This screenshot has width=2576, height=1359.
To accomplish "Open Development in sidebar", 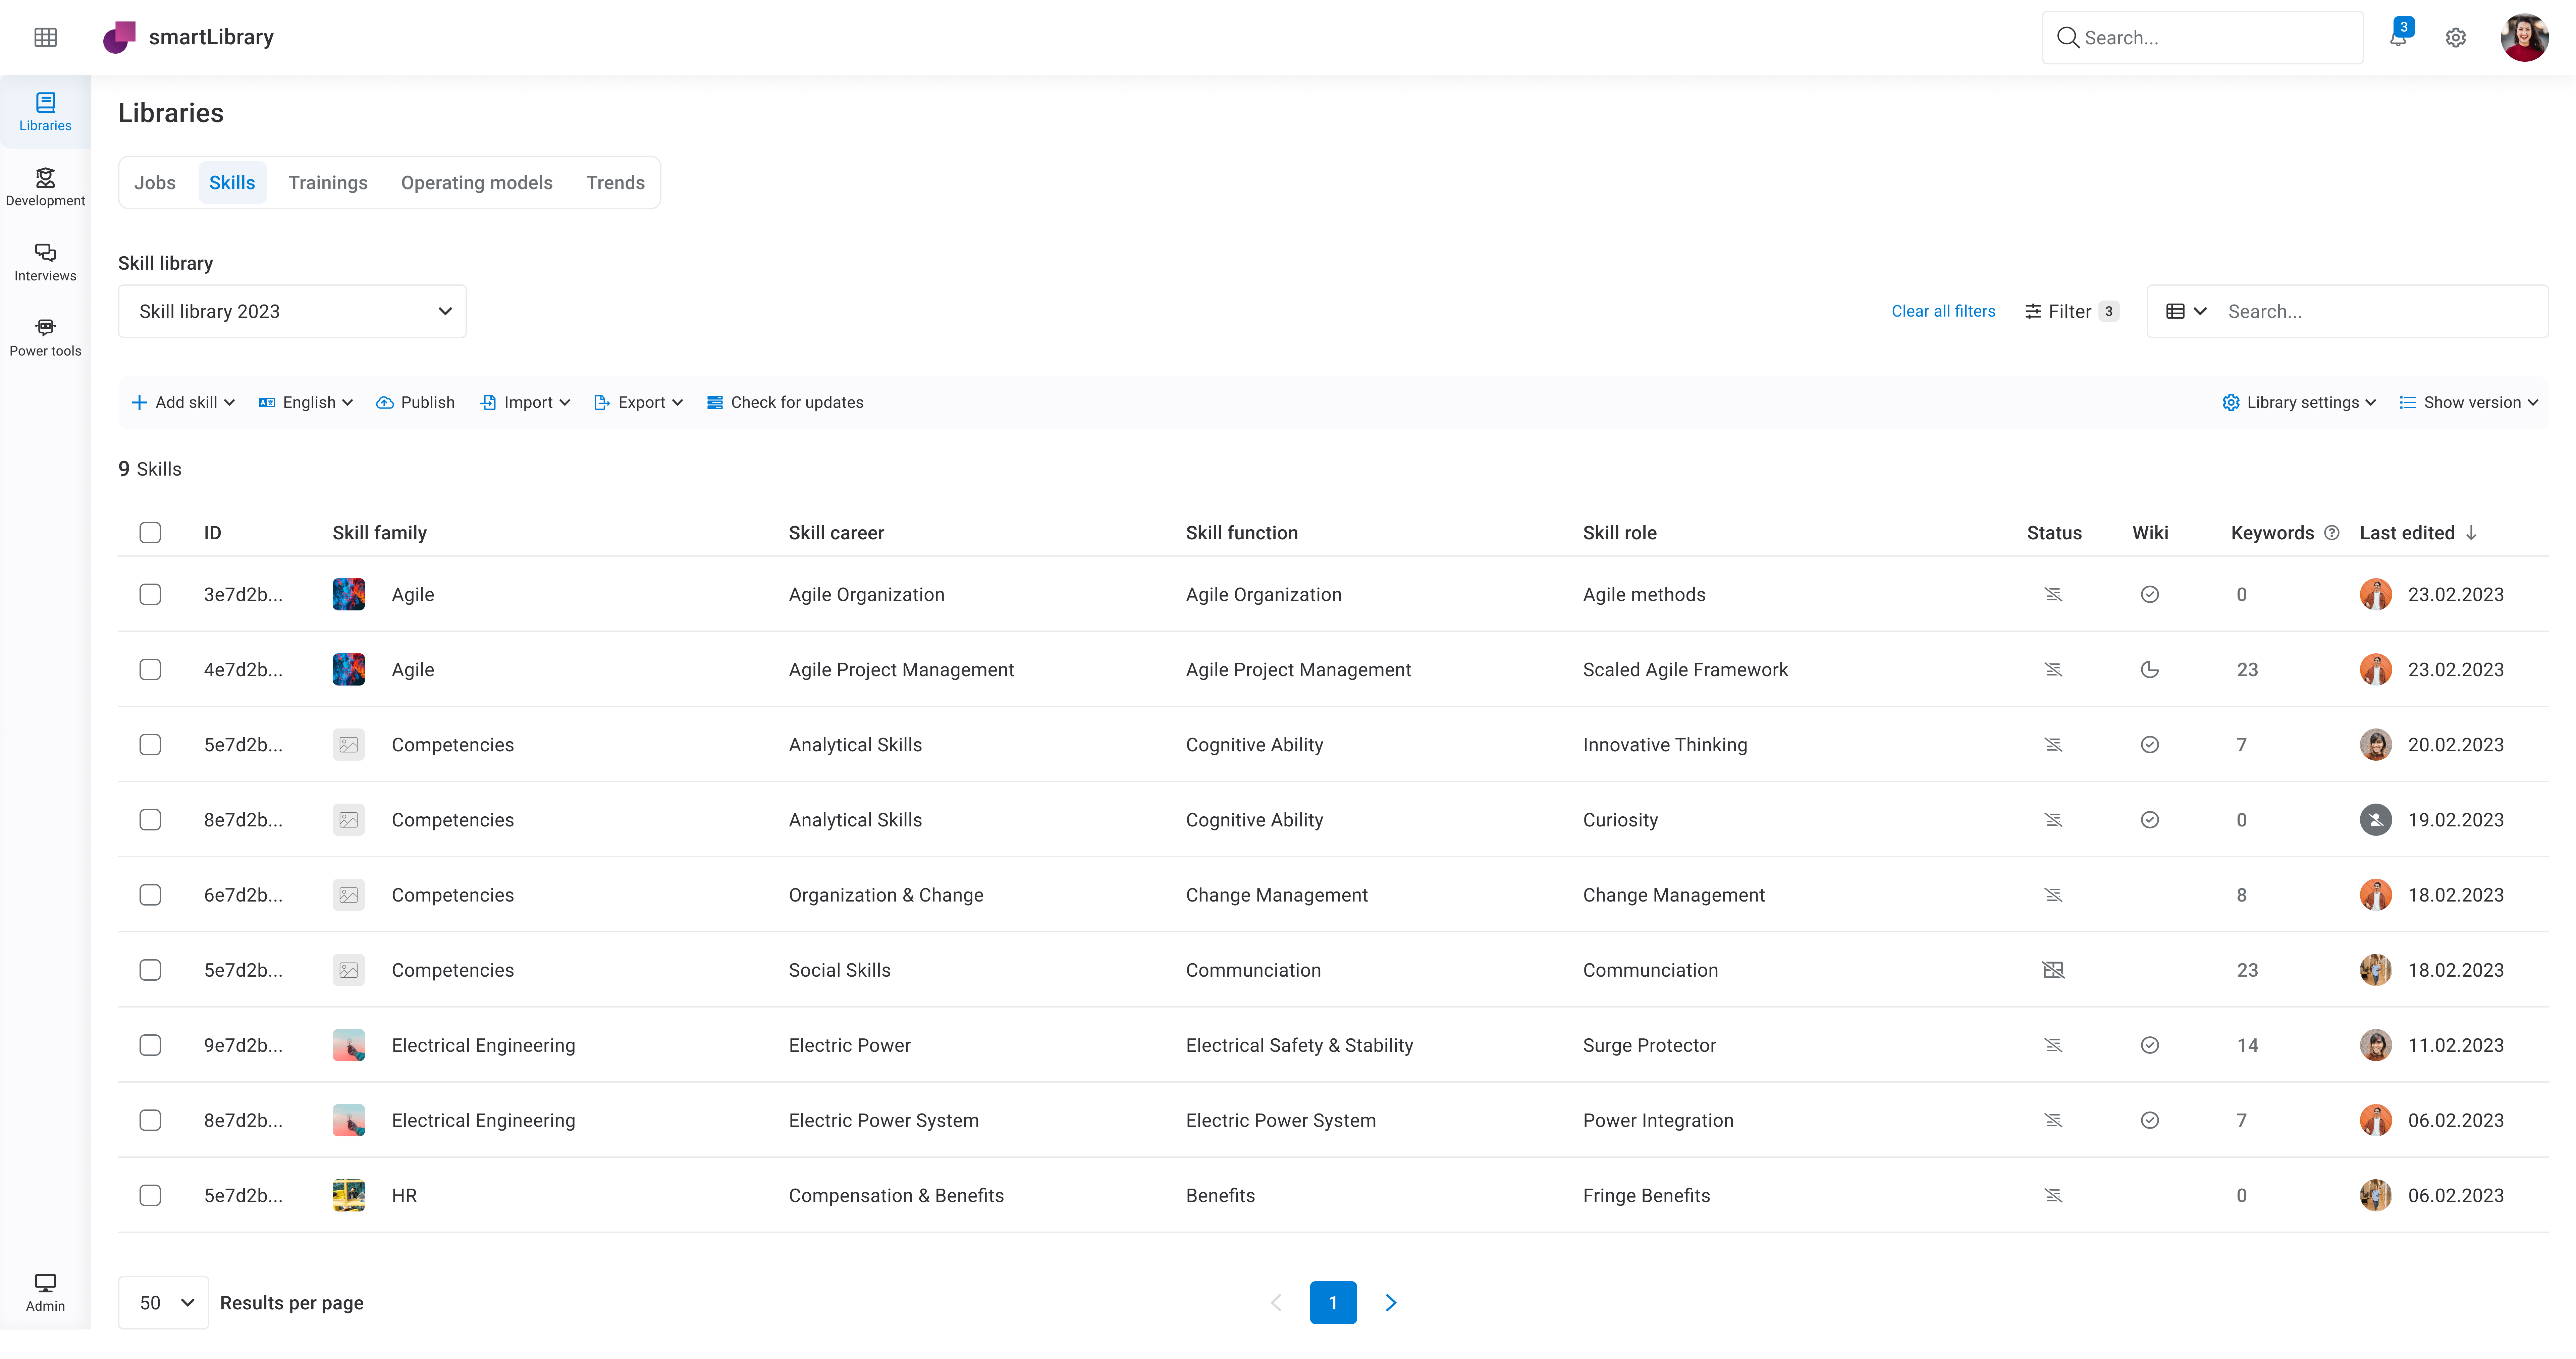I will tap(45, 187).
